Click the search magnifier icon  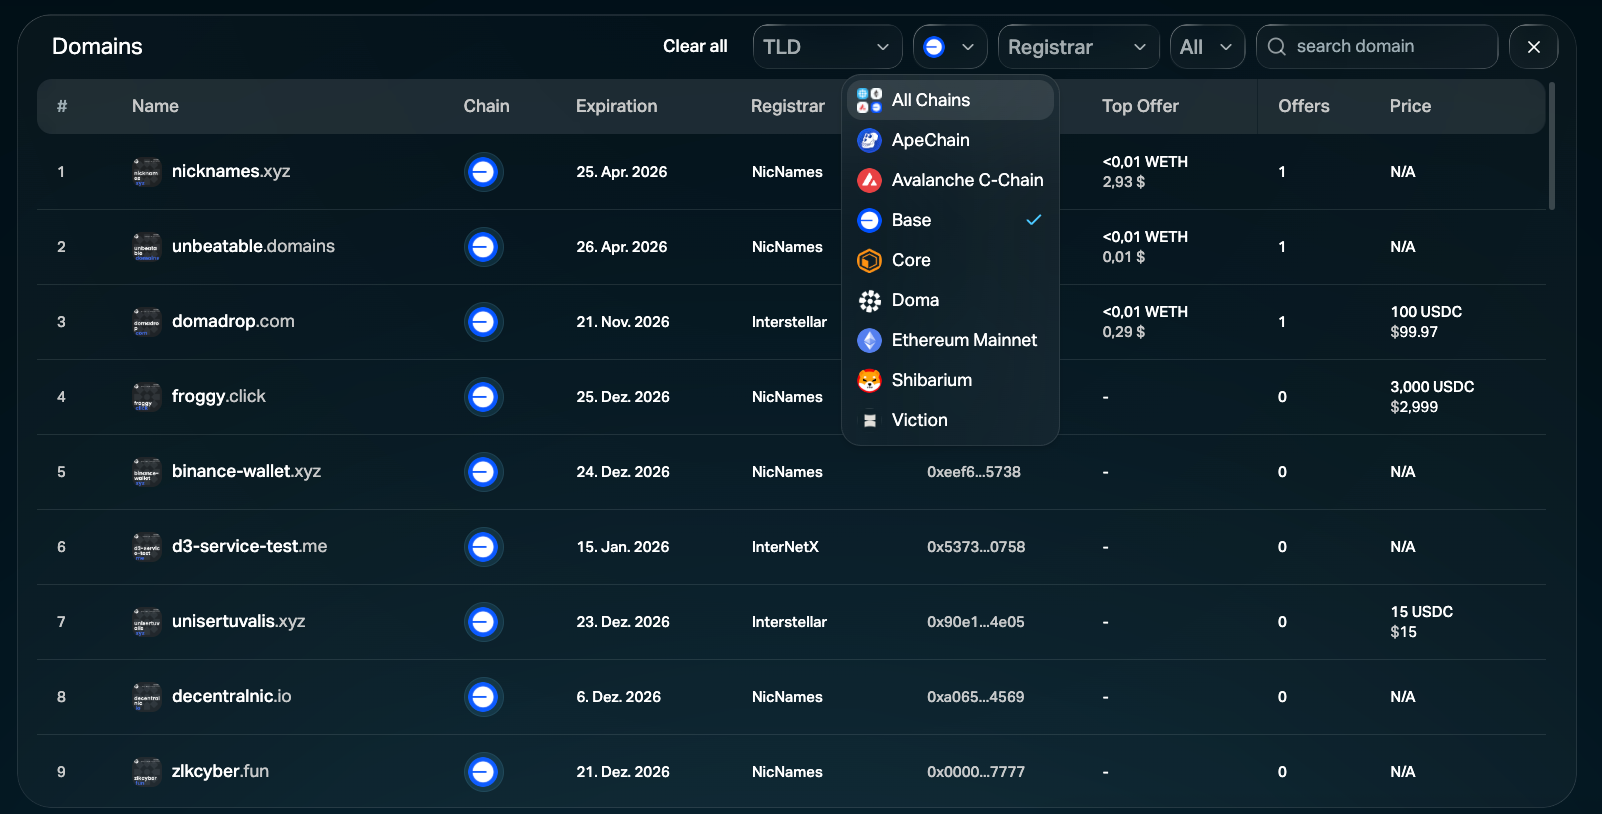(1276, 47)
